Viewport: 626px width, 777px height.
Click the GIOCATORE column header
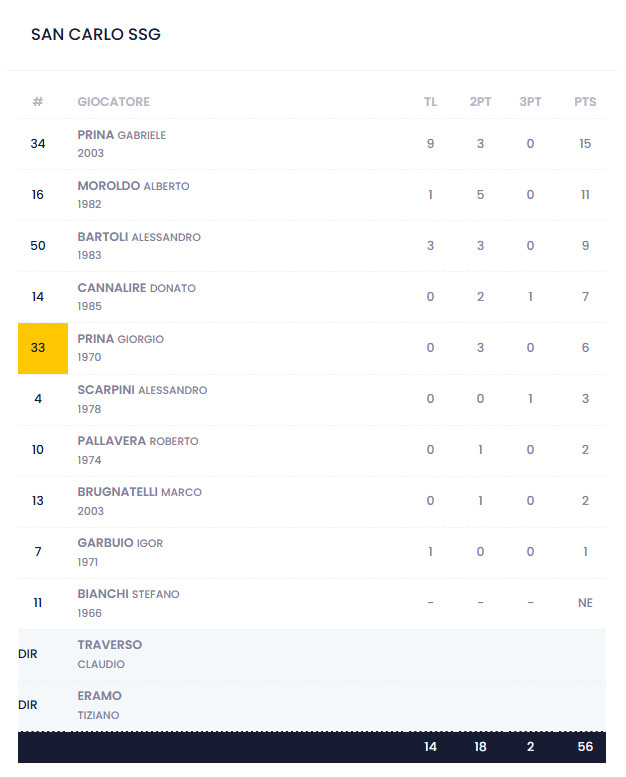(114, 102)
